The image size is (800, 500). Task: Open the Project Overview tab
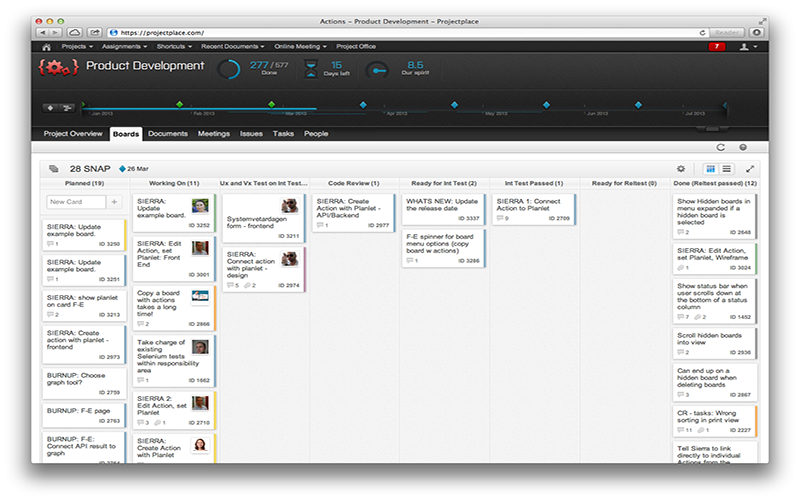[x=73, y=133]
